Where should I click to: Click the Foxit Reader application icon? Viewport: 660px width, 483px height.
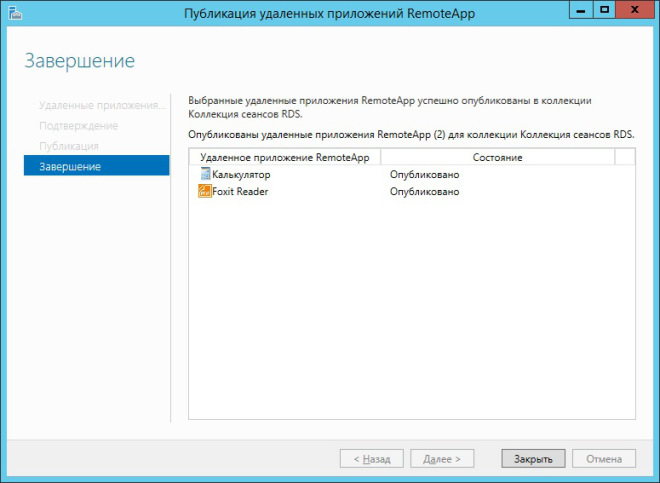click(x=205, y=192)
